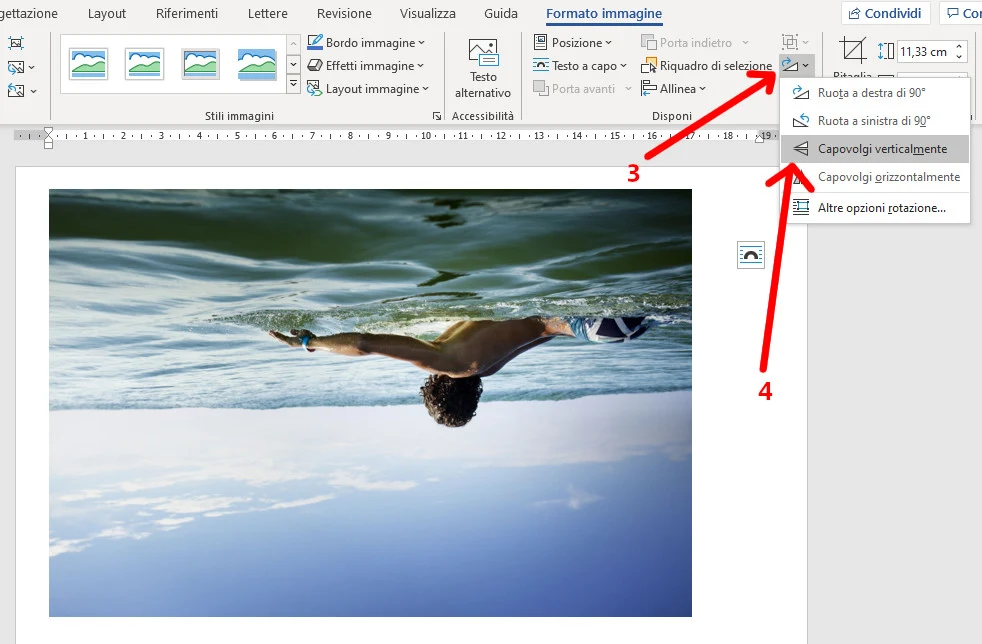Click the Reimposta immagine icon

click(18, 91)
